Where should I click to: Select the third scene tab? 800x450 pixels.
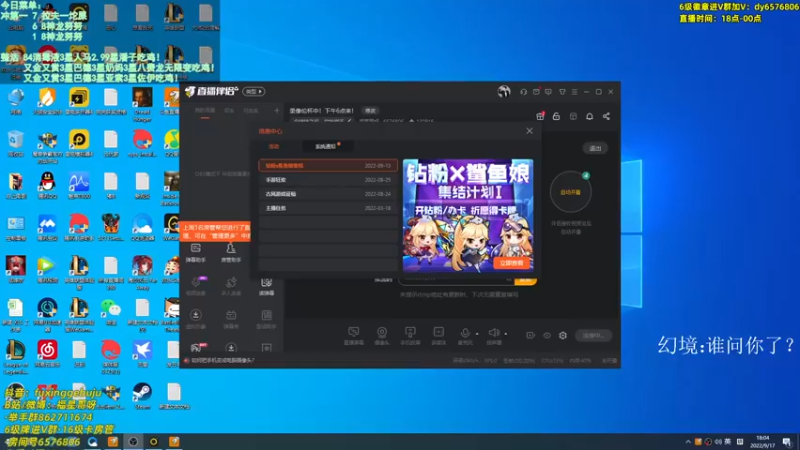coord(251,111)
